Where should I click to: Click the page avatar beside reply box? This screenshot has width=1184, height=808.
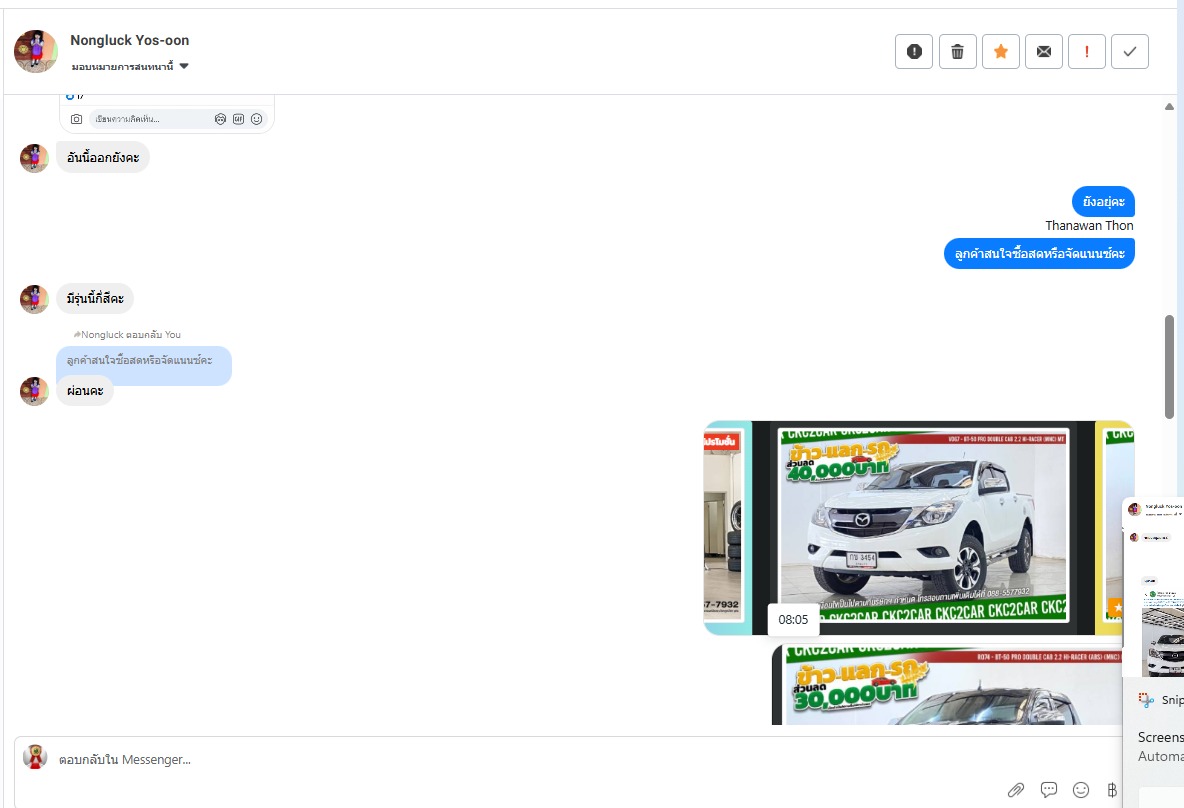pos(35,757)
